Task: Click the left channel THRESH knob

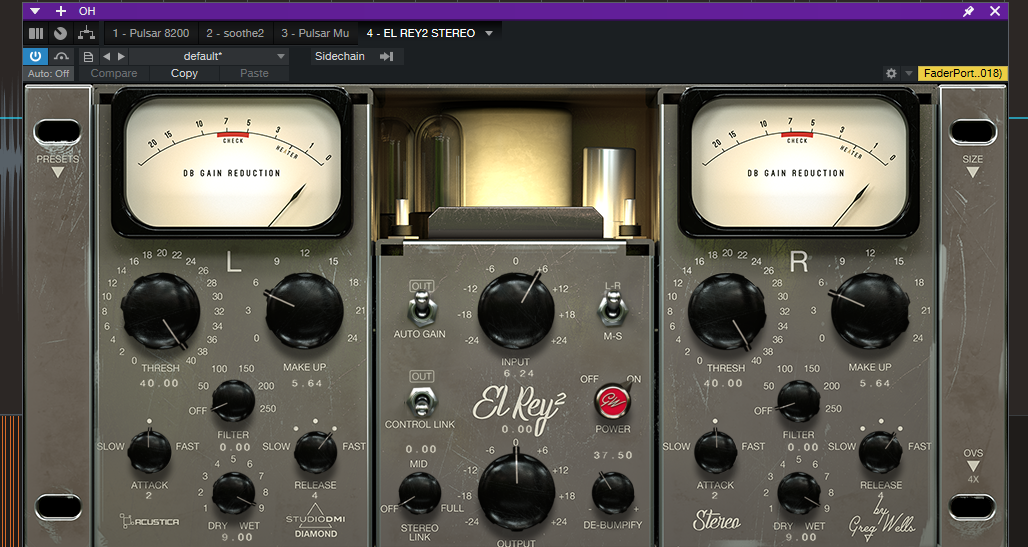Action: tap(161, 311)
